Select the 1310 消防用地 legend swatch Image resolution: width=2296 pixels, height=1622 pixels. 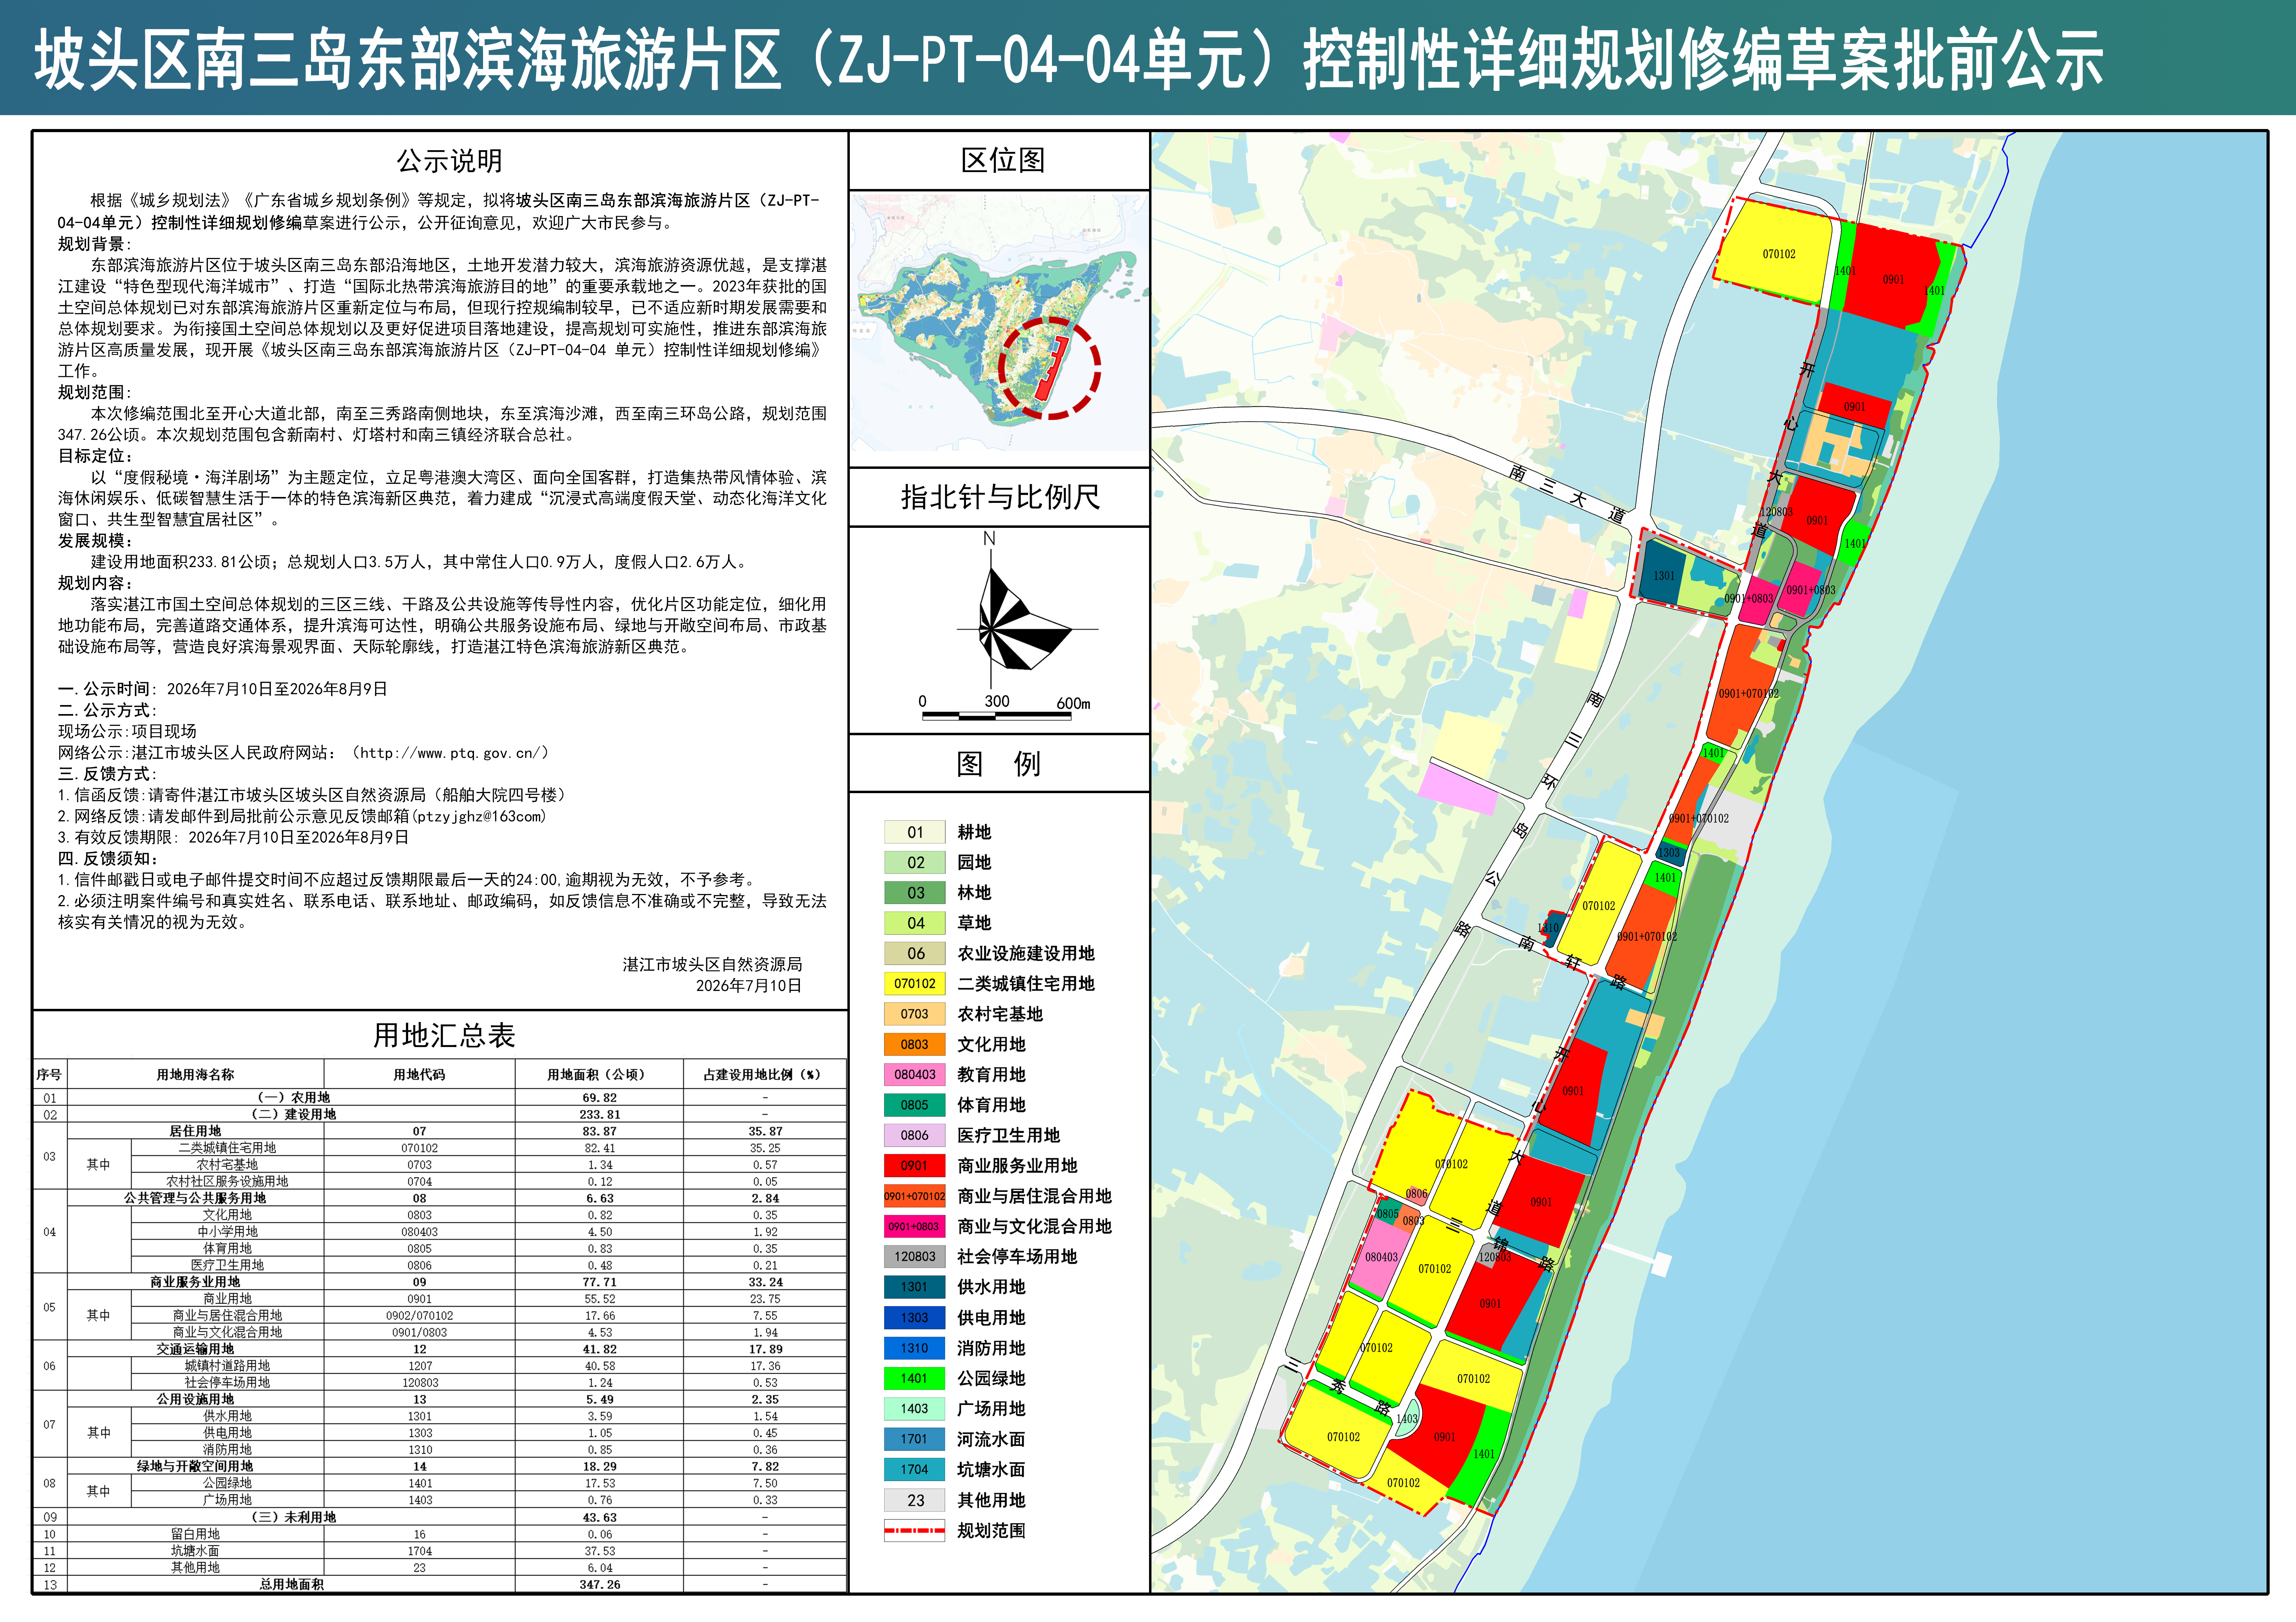click(x=914, y=1348)
